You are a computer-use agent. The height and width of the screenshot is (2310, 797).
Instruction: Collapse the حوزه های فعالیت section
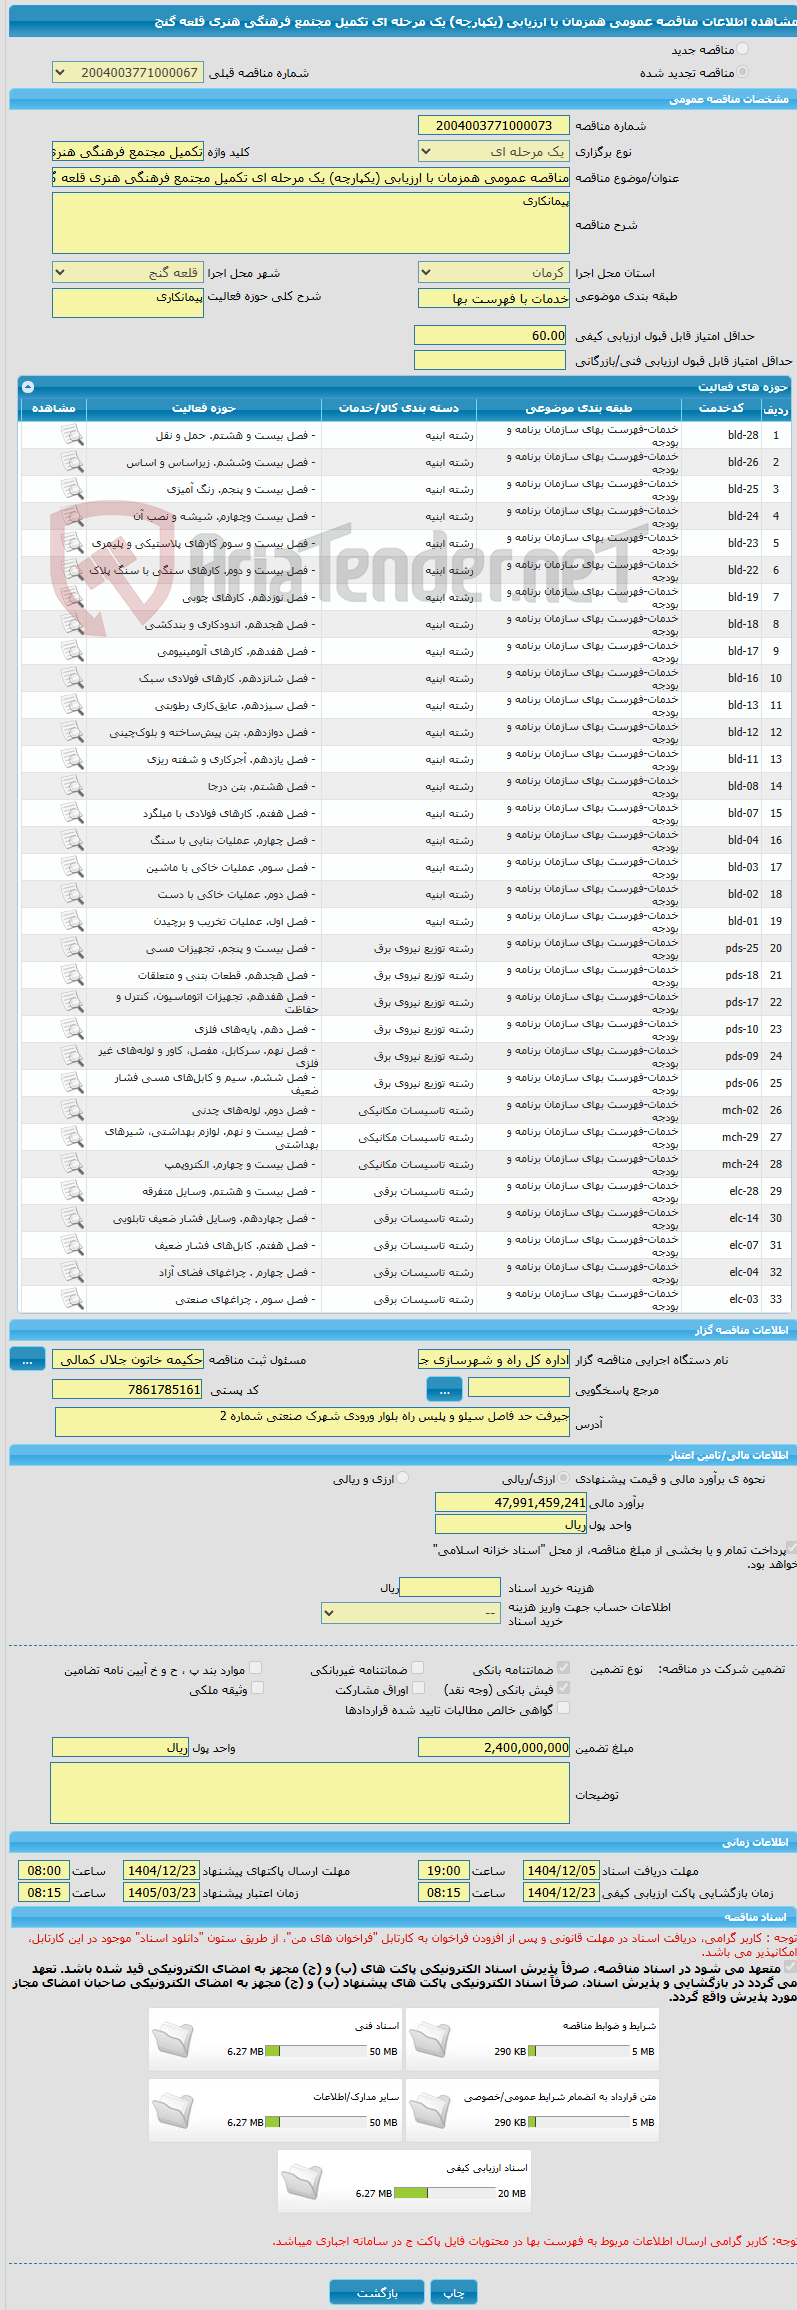click(x=28, y=387)
